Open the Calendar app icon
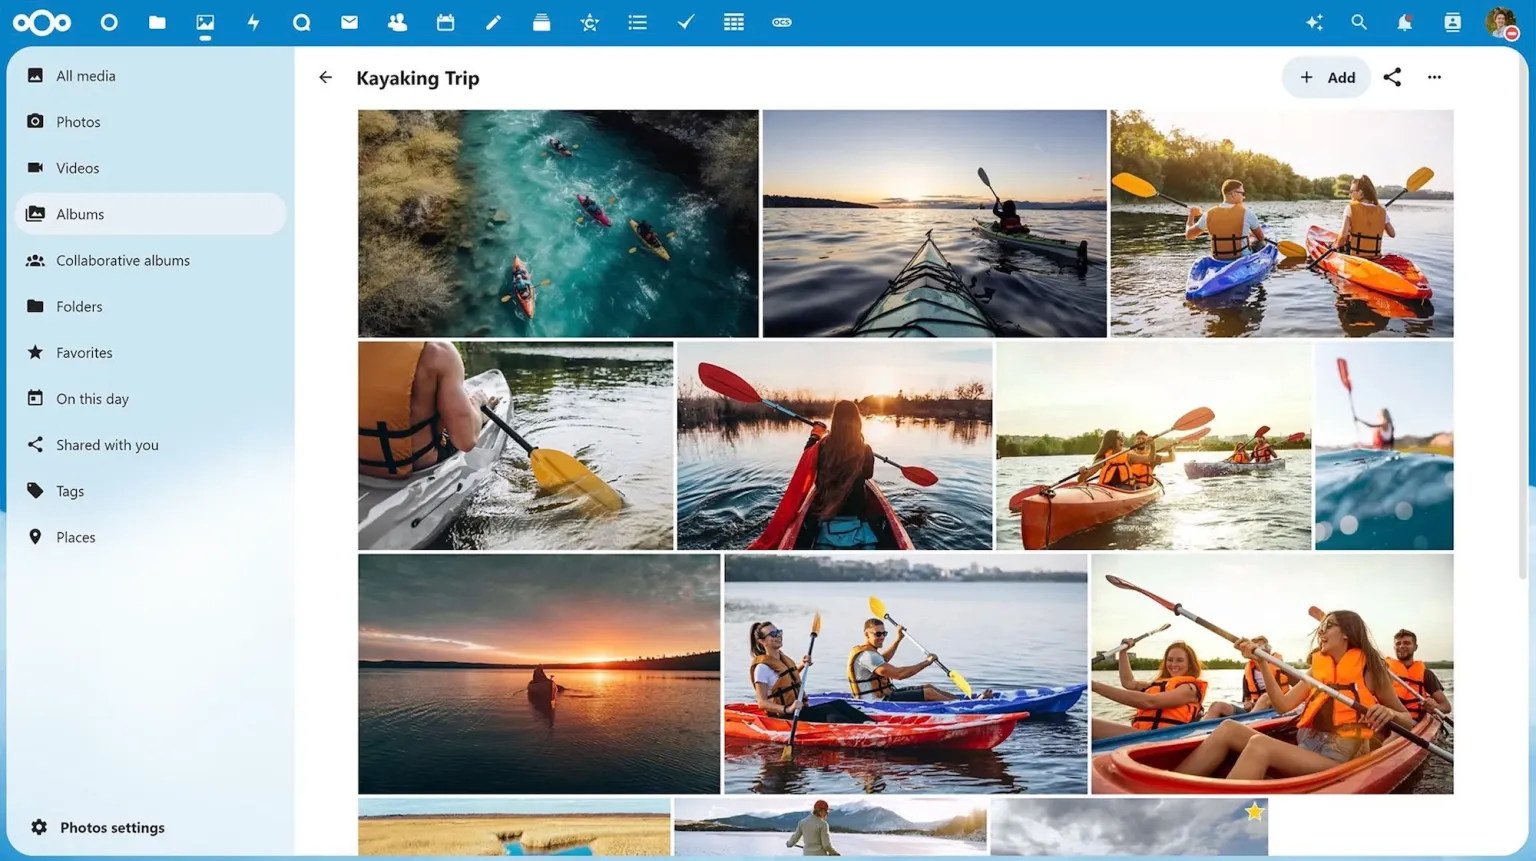Image resolution: width=1536 pixels, height=861 pixels. [445, 22]
